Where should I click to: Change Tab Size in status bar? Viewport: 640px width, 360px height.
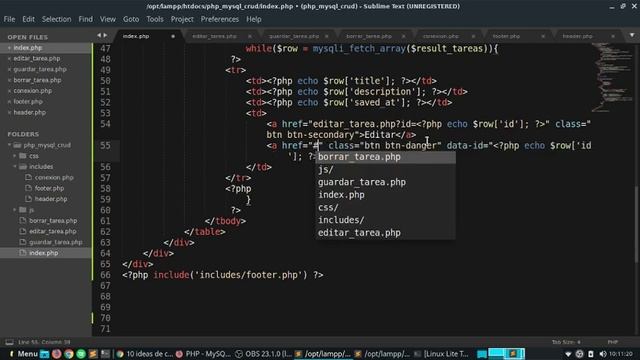tap(566, 342)
